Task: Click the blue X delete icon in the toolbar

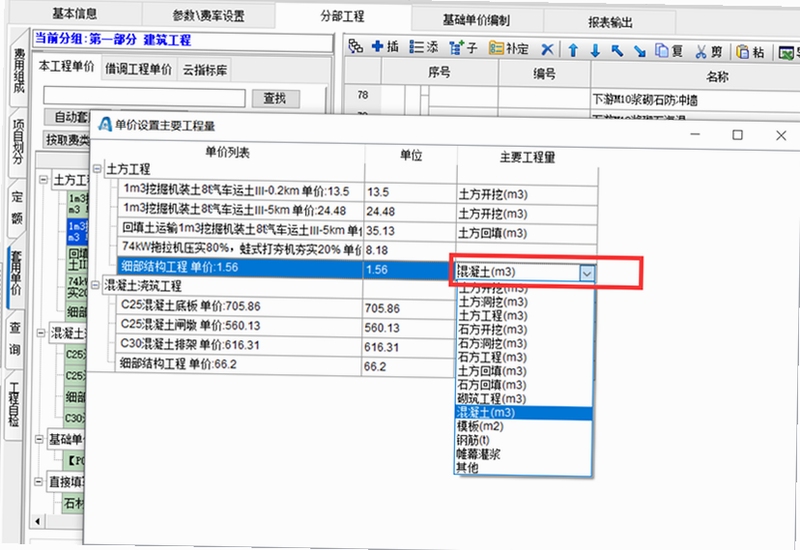Action: [547, 49]
